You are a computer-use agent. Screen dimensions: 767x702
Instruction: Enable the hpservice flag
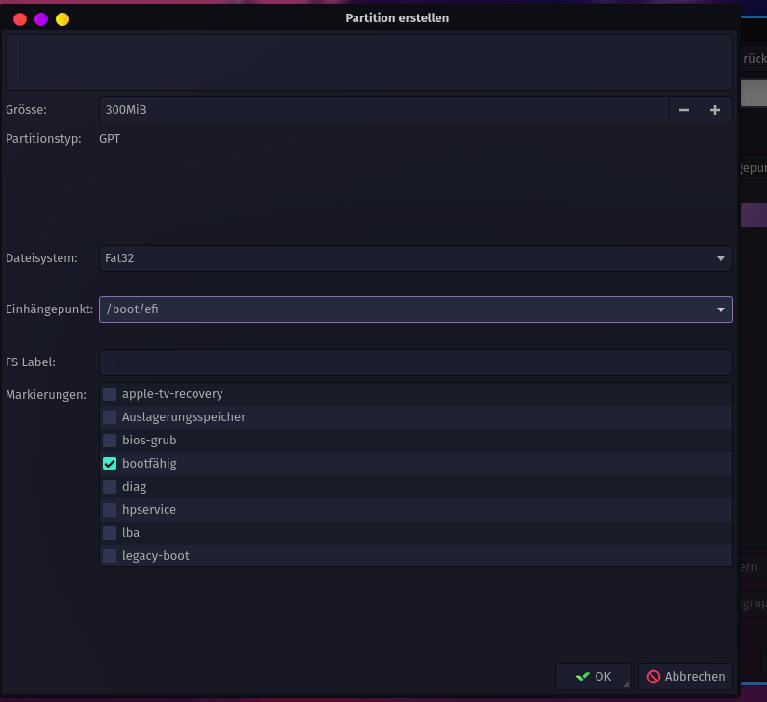[110, 510]
